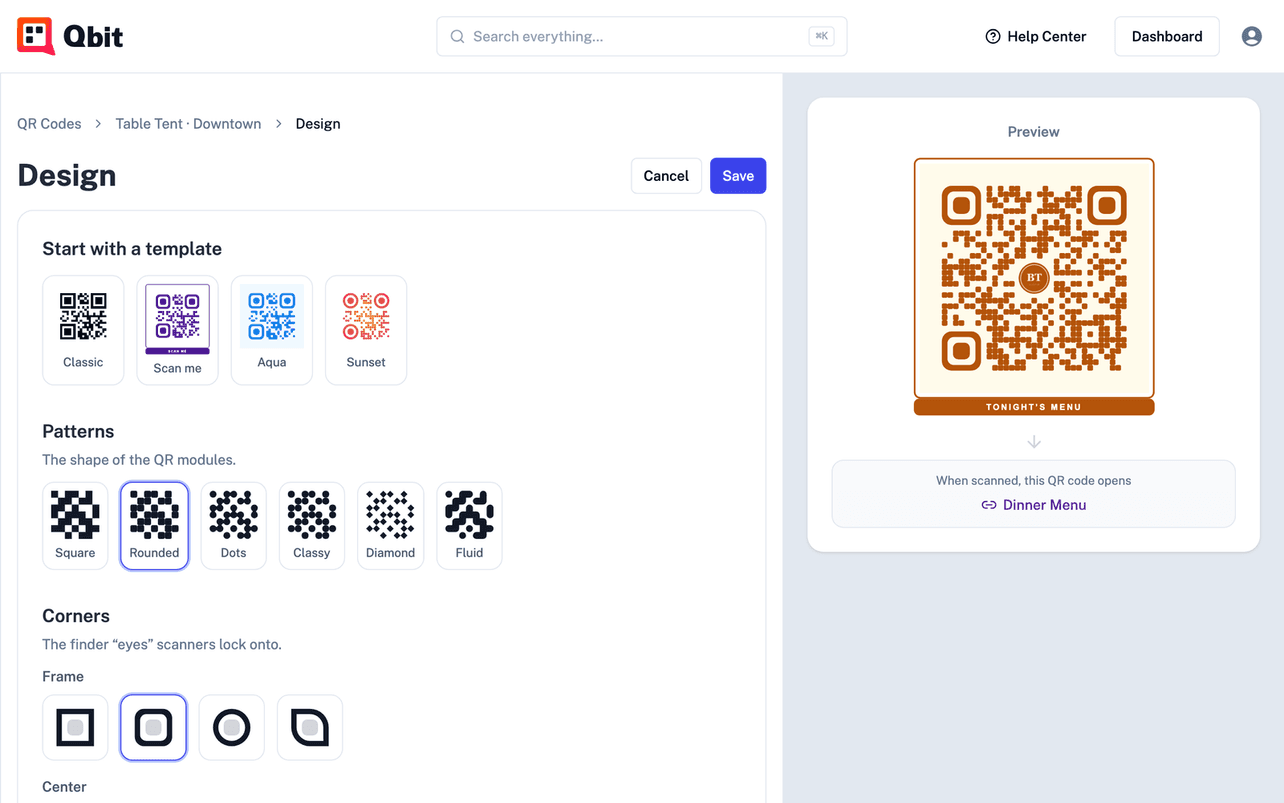This screenshot has height=803, width=1284.
Task: Click the Save button
Action: click(x=738, y=176)
